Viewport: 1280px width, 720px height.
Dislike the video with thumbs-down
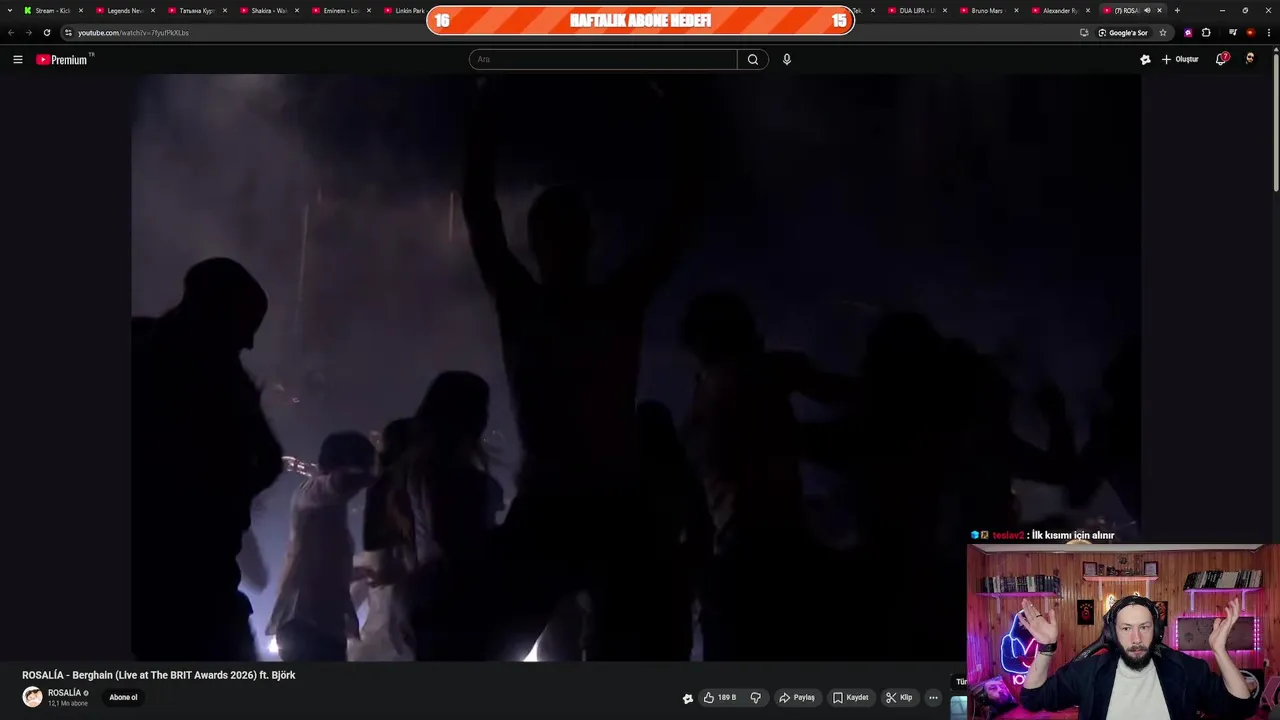pos(756,698)
